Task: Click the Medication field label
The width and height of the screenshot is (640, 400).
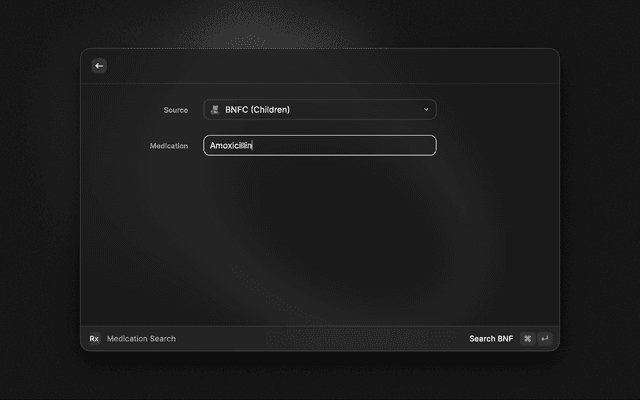Action: 168,146
